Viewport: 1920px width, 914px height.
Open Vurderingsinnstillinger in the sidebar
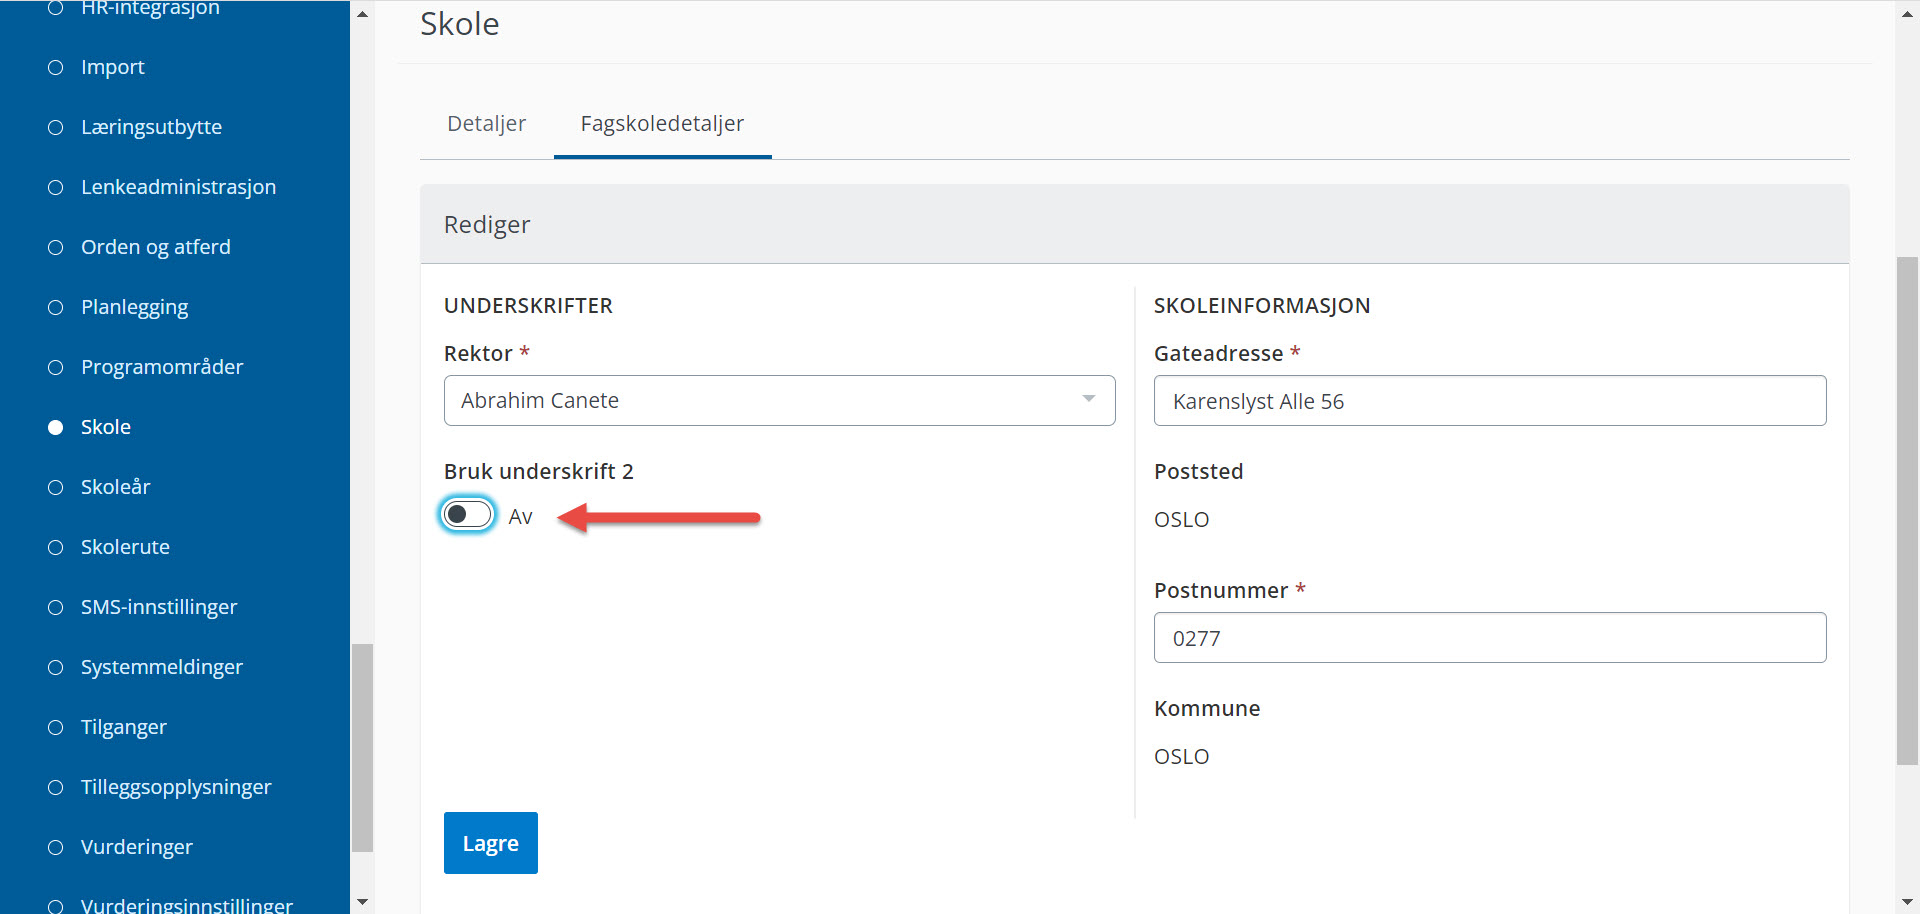[x=186, y=905]
